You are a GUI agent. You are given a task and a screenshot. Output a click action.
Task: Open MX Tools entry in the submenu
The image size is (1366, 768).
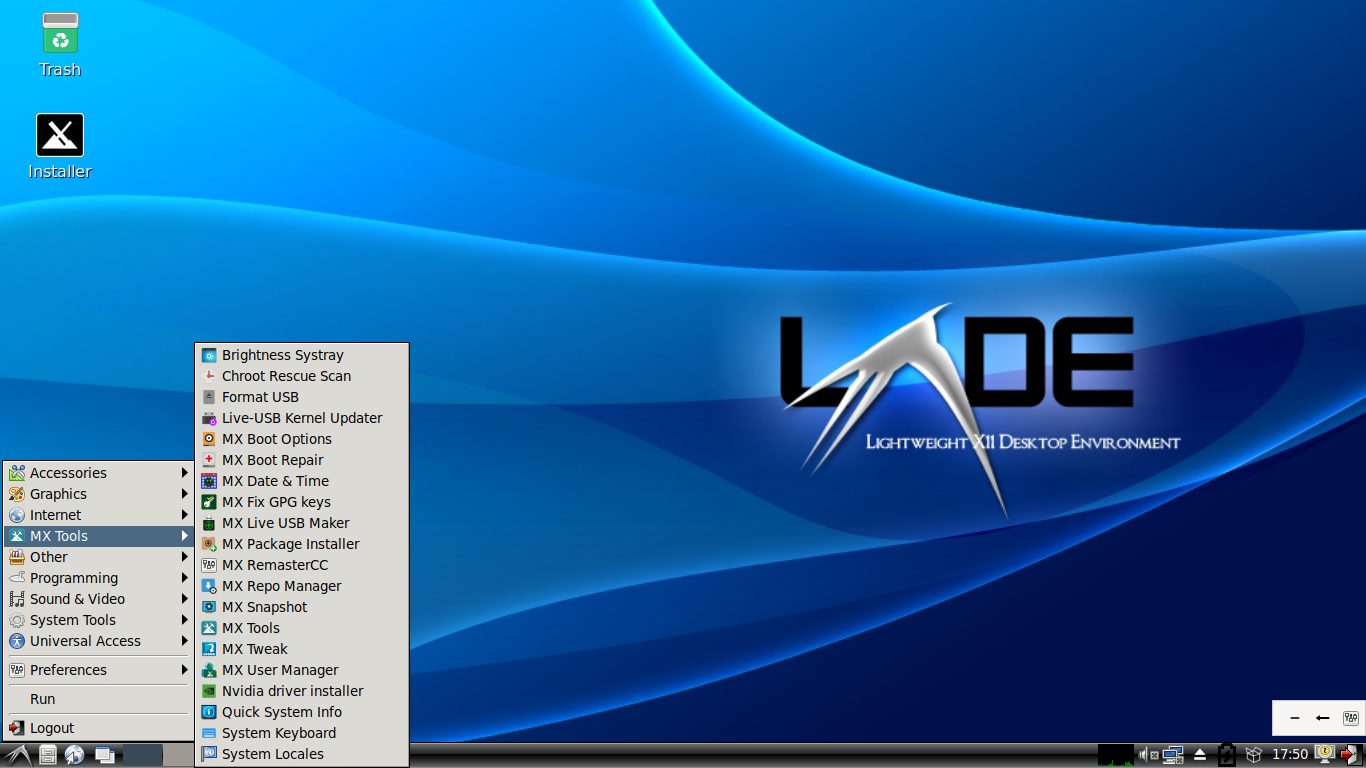point(302,628)
